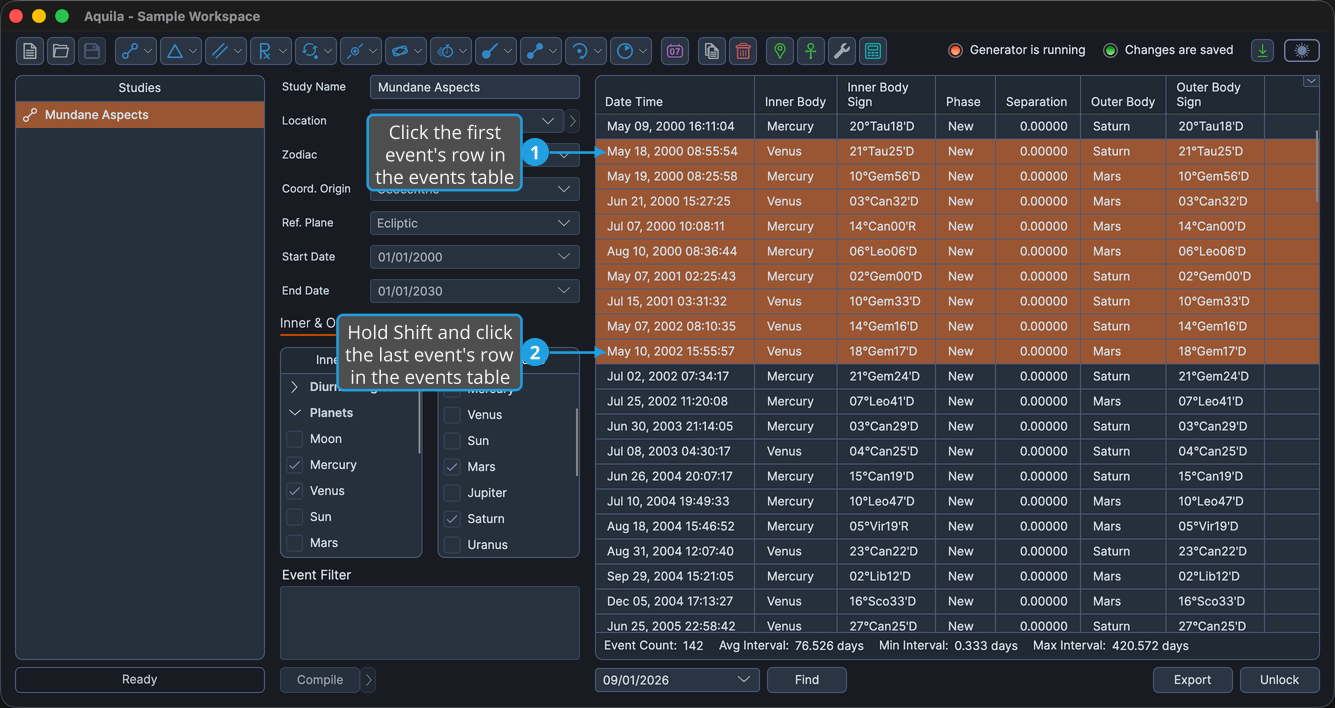Select the orbit ellipse study tool
Viewport: 1335px width, 708px height.
[406, 51]
